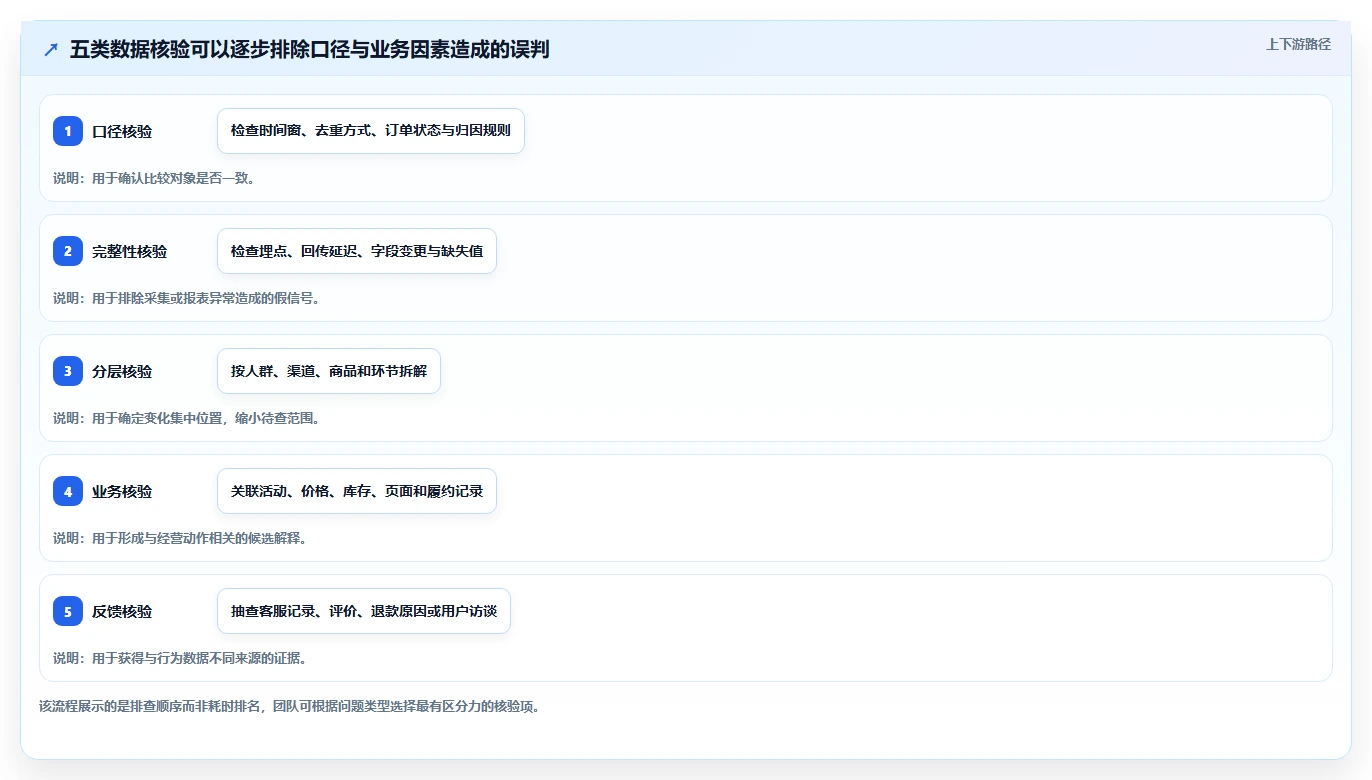Click the footer text 该流程展示的是排查顺序而非耗时排名

[x=151, y=706]
